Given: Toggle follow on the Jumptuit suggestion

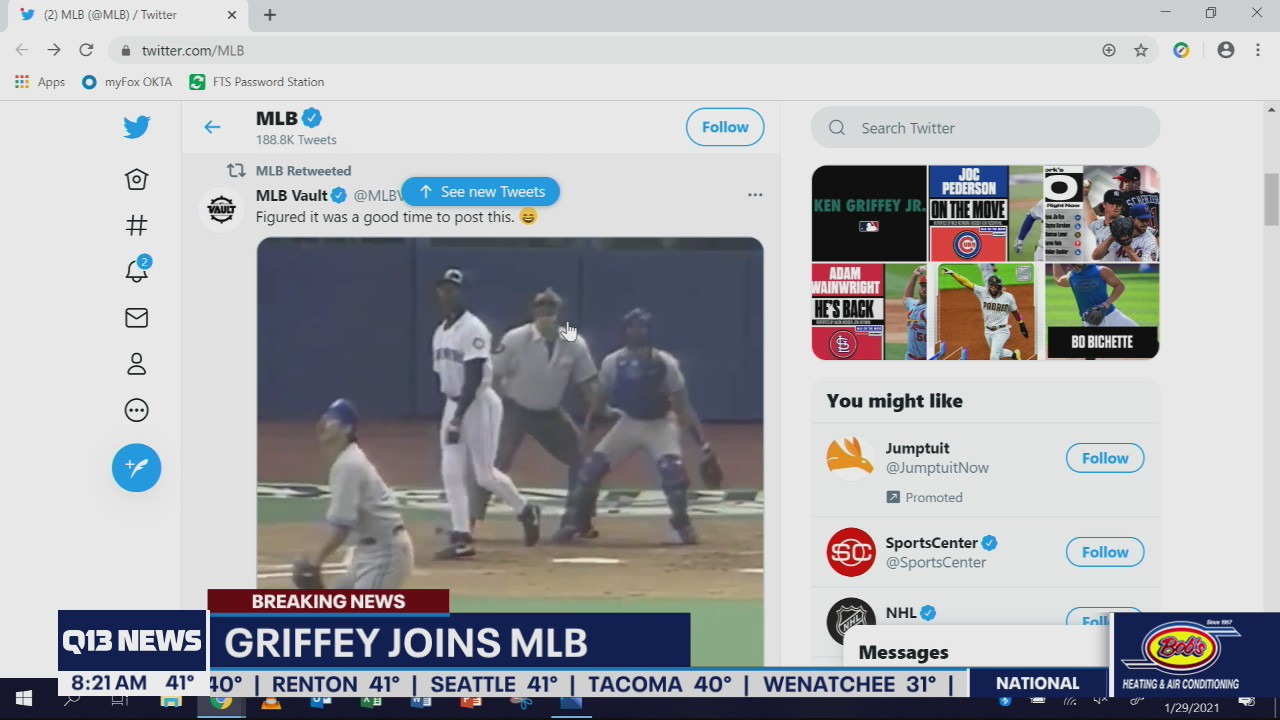Looking at the screenshot, I should pos(1104,457).
